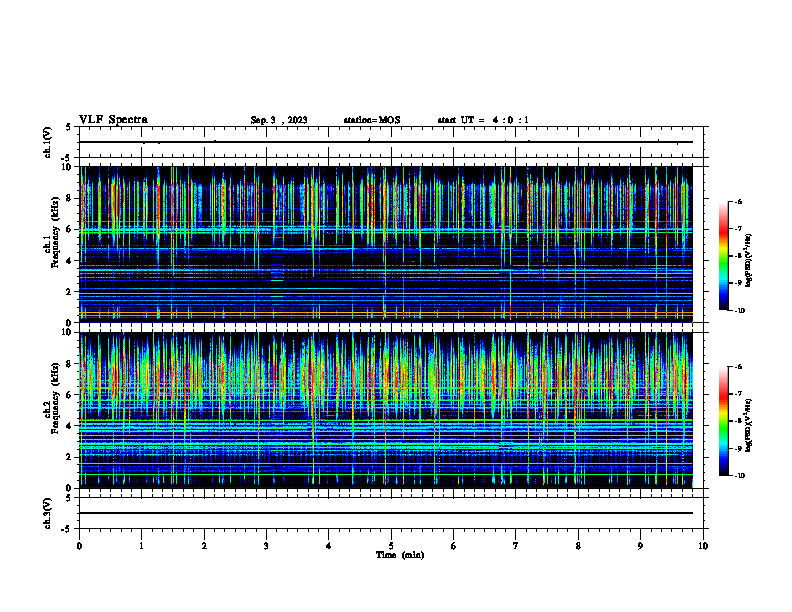Click the time axis tick label "10"
The width and height of the screenshot is (792, 612).
(703, 545)
